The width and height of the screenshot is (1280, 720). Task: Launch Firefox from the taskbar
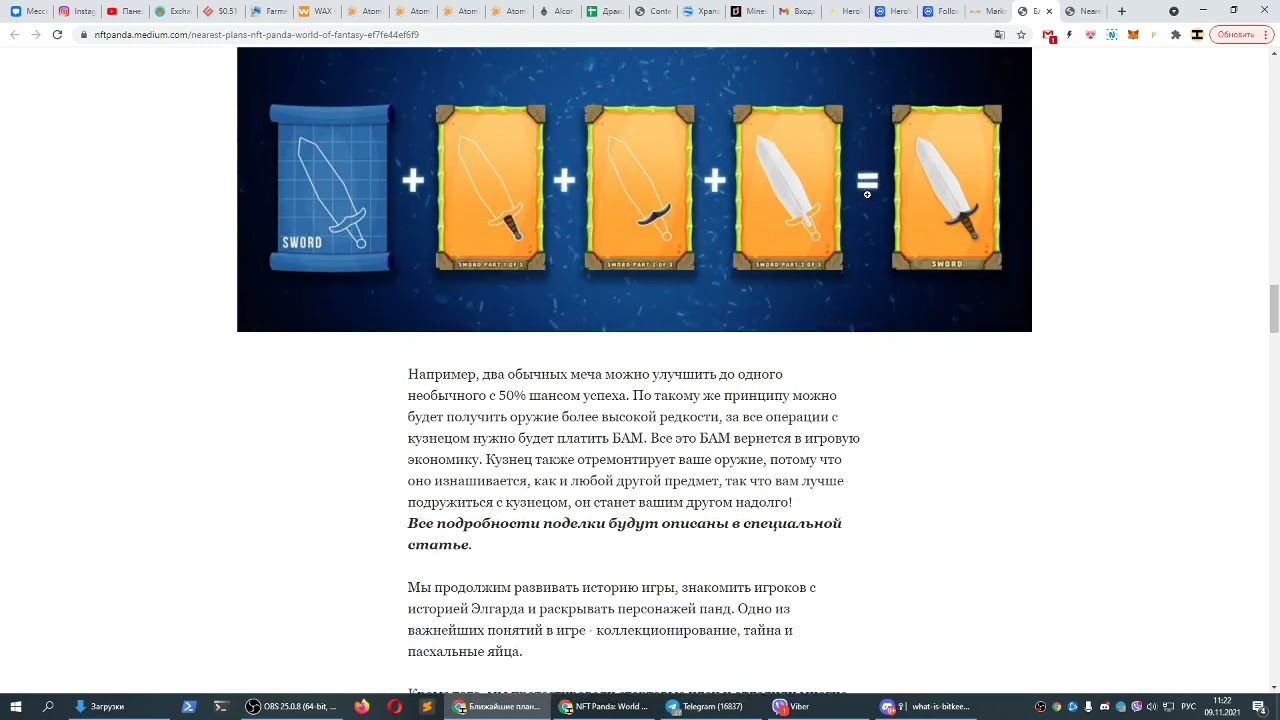(x=362, y=706)
